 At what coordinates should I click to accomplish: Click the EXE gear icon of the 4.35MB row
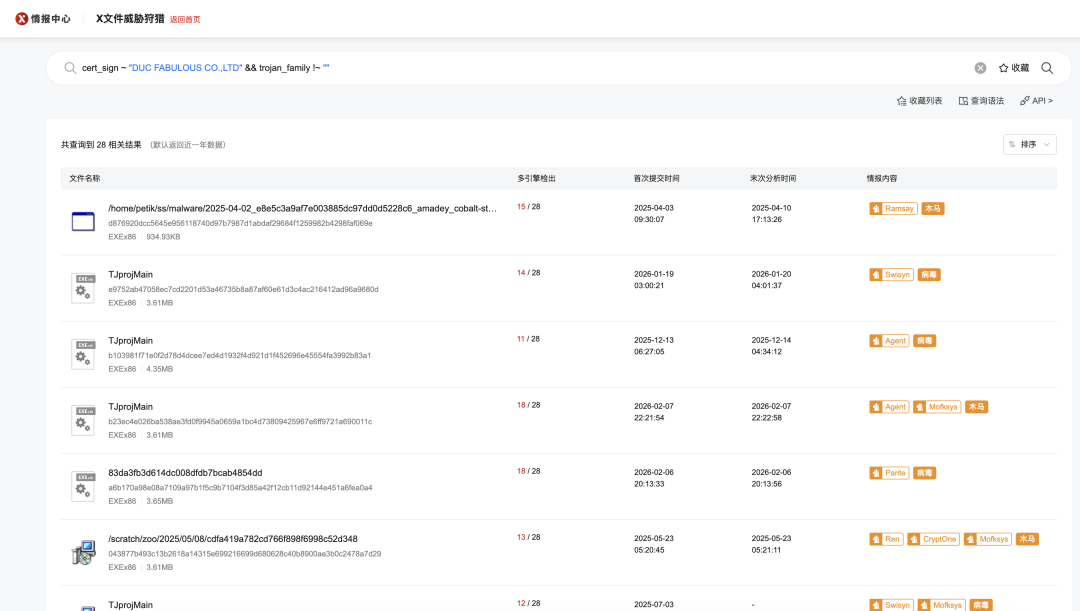pyautogui.click(x=83, y=353)
